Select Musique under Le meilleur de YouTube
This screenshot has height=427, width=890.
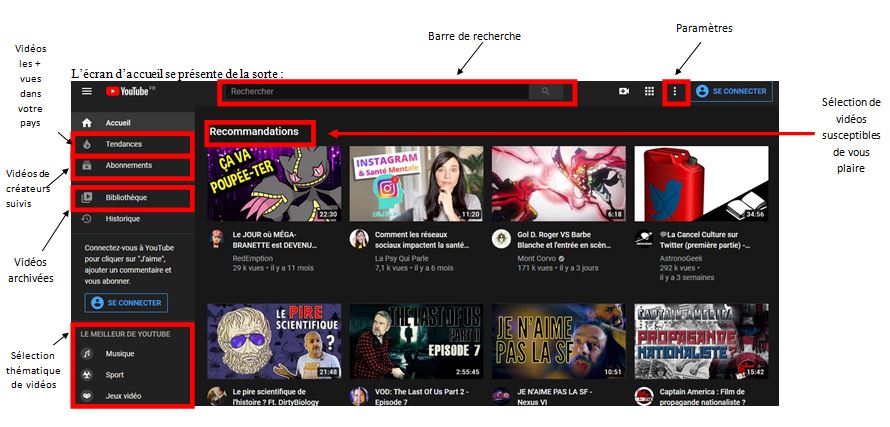133,354
